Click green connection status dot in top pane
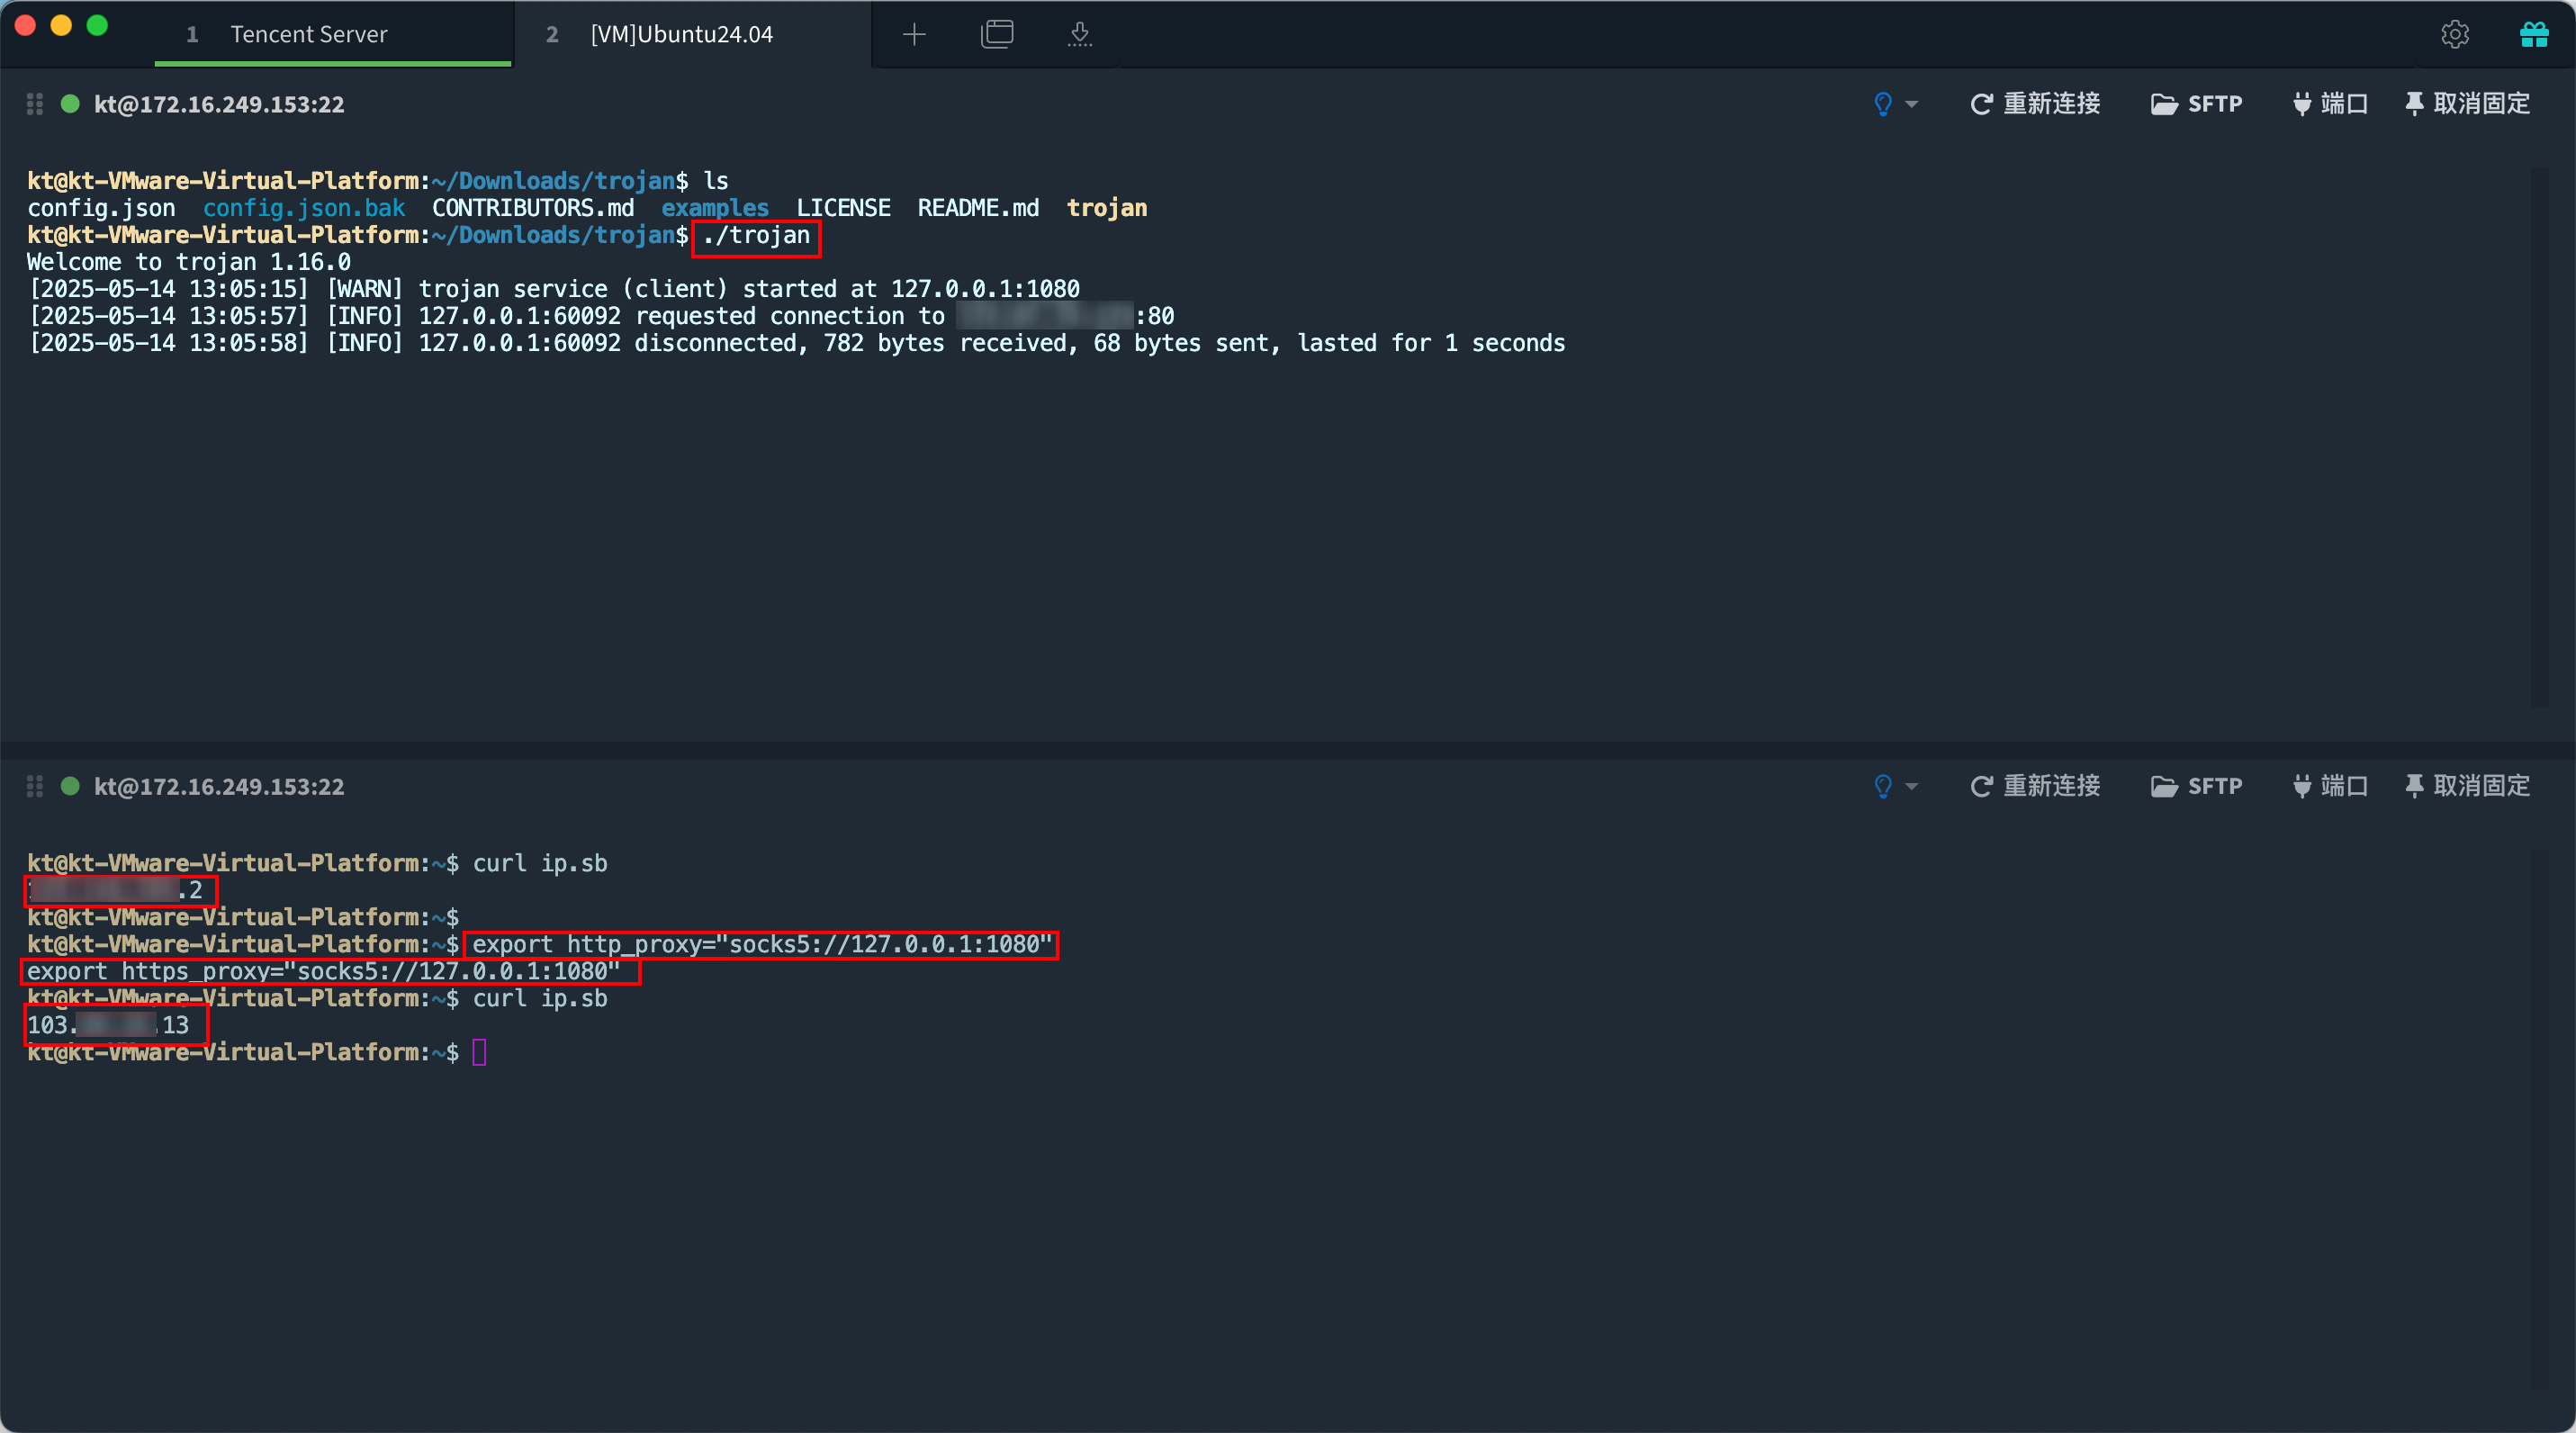This screenshot has height=1433, width=2576. click(x=70, y=103)
